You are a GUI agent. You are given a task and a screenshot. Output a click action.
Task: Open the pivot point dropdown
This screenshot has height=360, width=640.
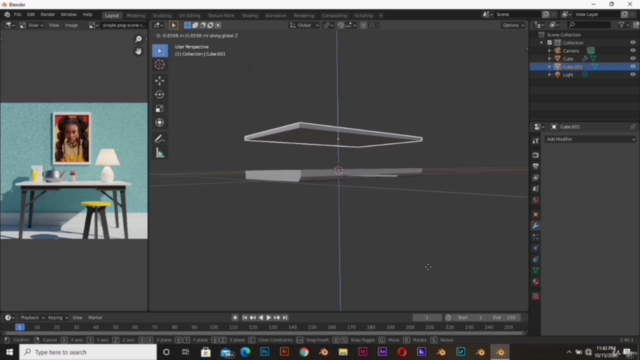coord(329,25)
